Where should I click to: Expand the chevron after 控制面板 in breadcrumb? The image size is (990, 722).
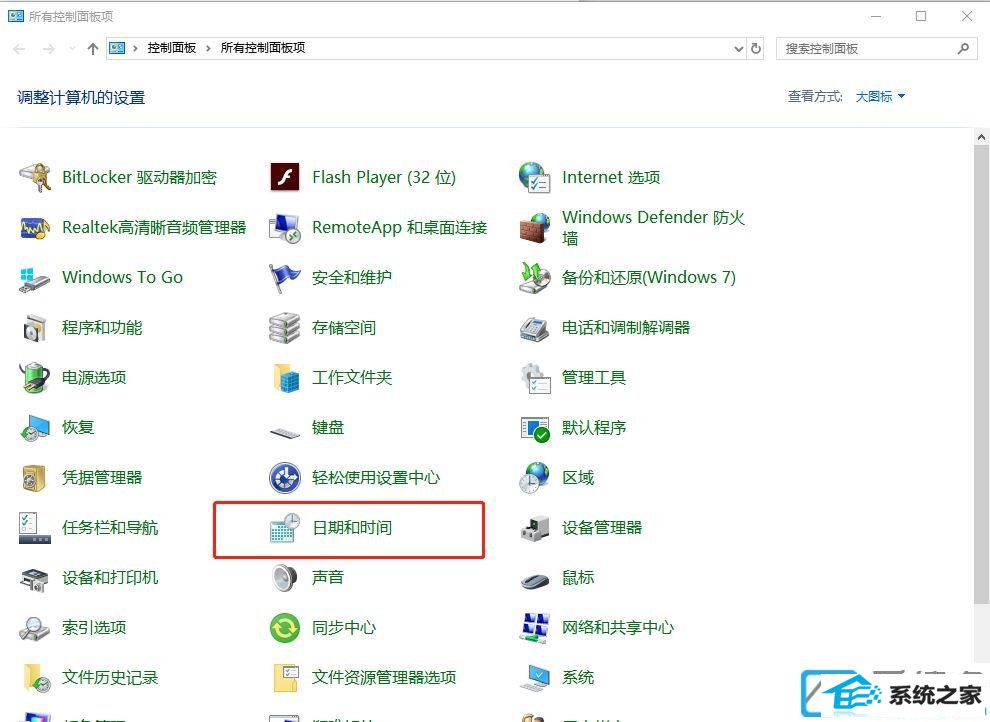(208, 48)
